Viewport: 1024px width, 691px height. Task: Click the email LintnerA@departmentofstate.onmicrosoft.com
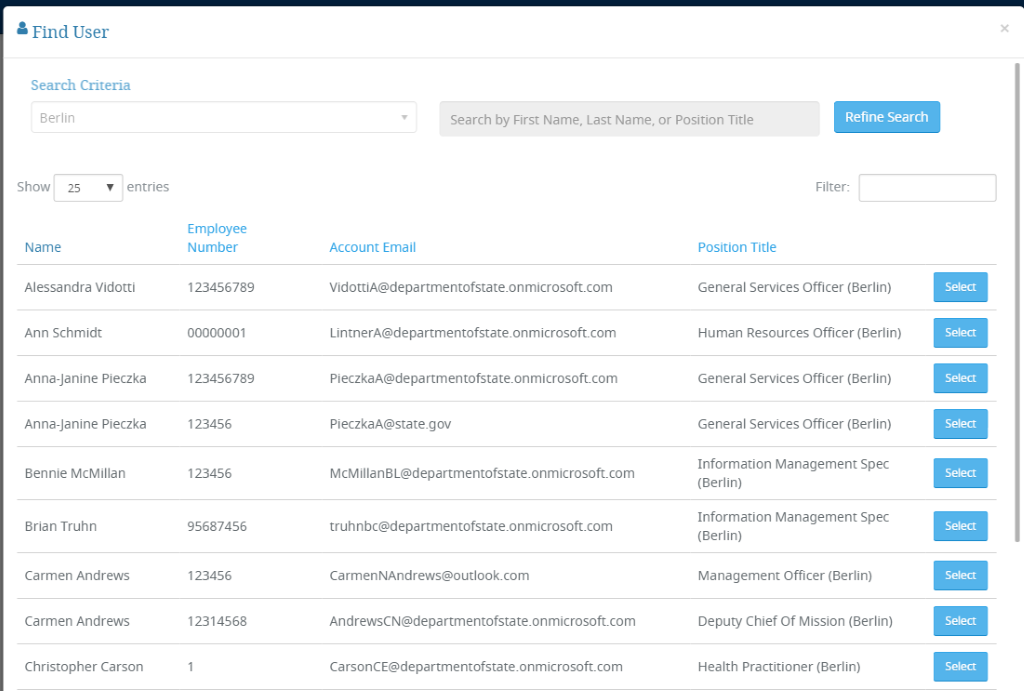tap(473, 333)
